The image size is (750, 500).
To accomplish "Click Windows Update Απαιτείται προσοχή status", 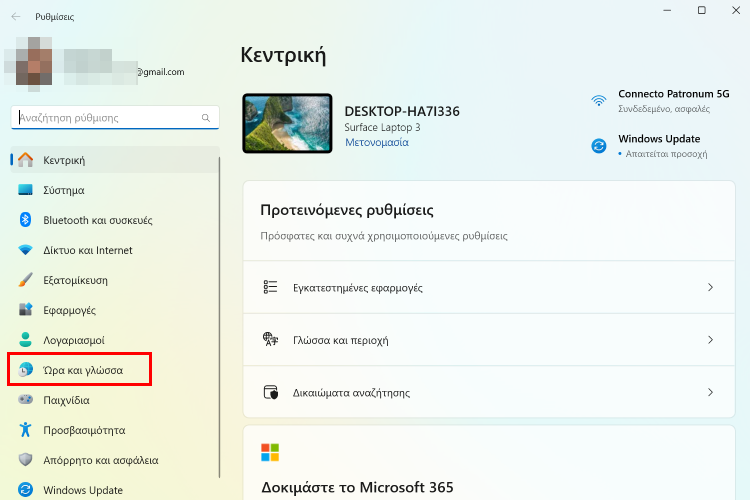I will coord(650,145).
